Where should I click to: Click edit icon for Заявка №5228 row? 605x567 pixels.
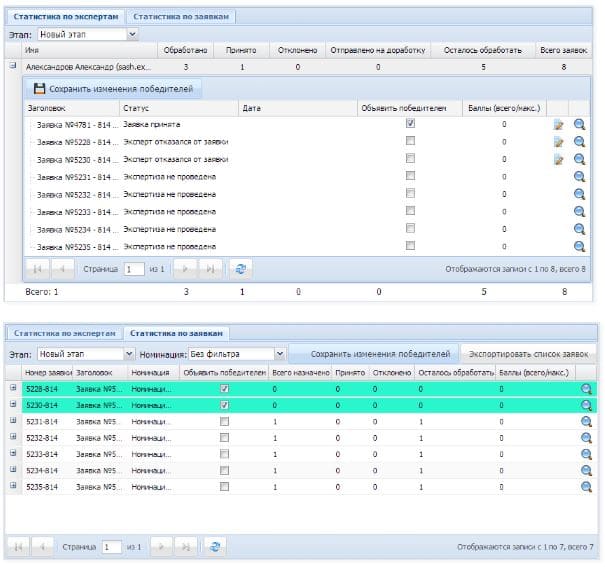pyautogui.click(x=559, y=142)
